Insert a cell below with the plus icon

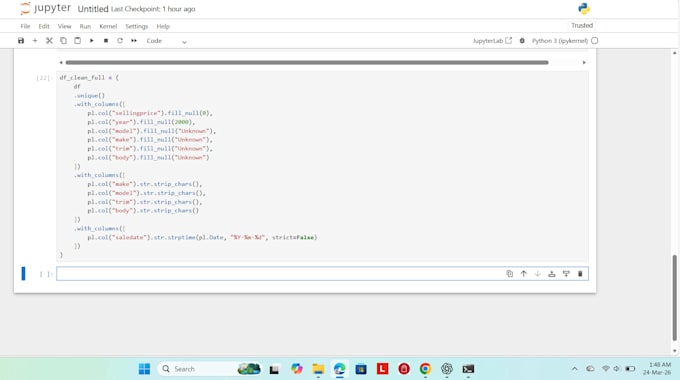pyautogui.click(x=35, y=41)
